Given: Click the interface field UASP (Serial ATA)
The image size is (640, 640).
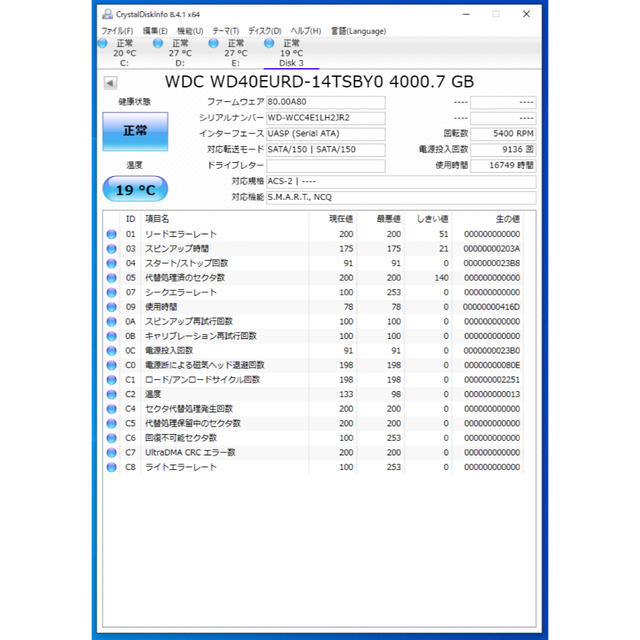Looking at the screenshot, I should click(x=325, y=134).
